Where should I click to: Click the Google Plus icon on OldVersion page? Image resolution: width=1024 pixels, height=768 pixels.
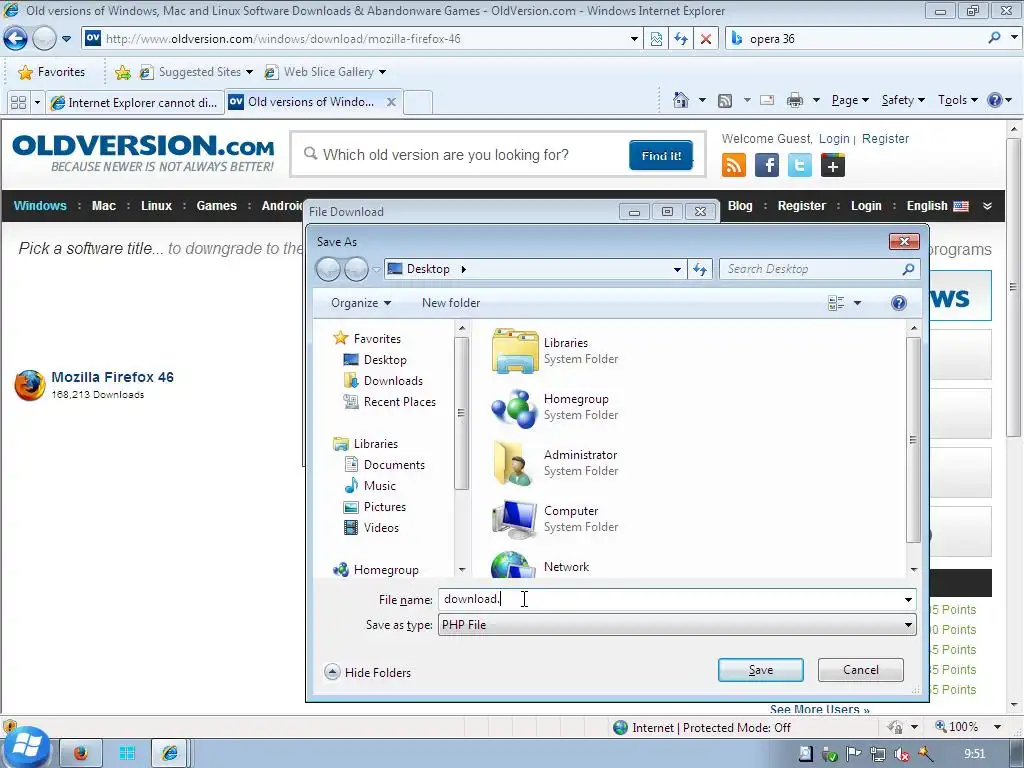click(833, 165)
